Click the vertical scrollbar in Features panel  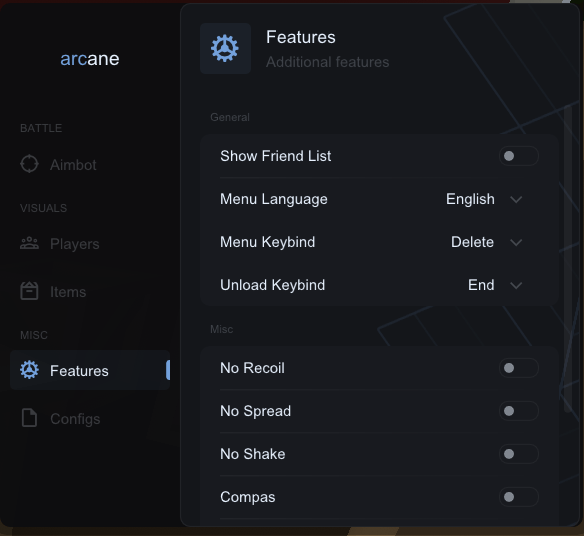coord(568,259)
